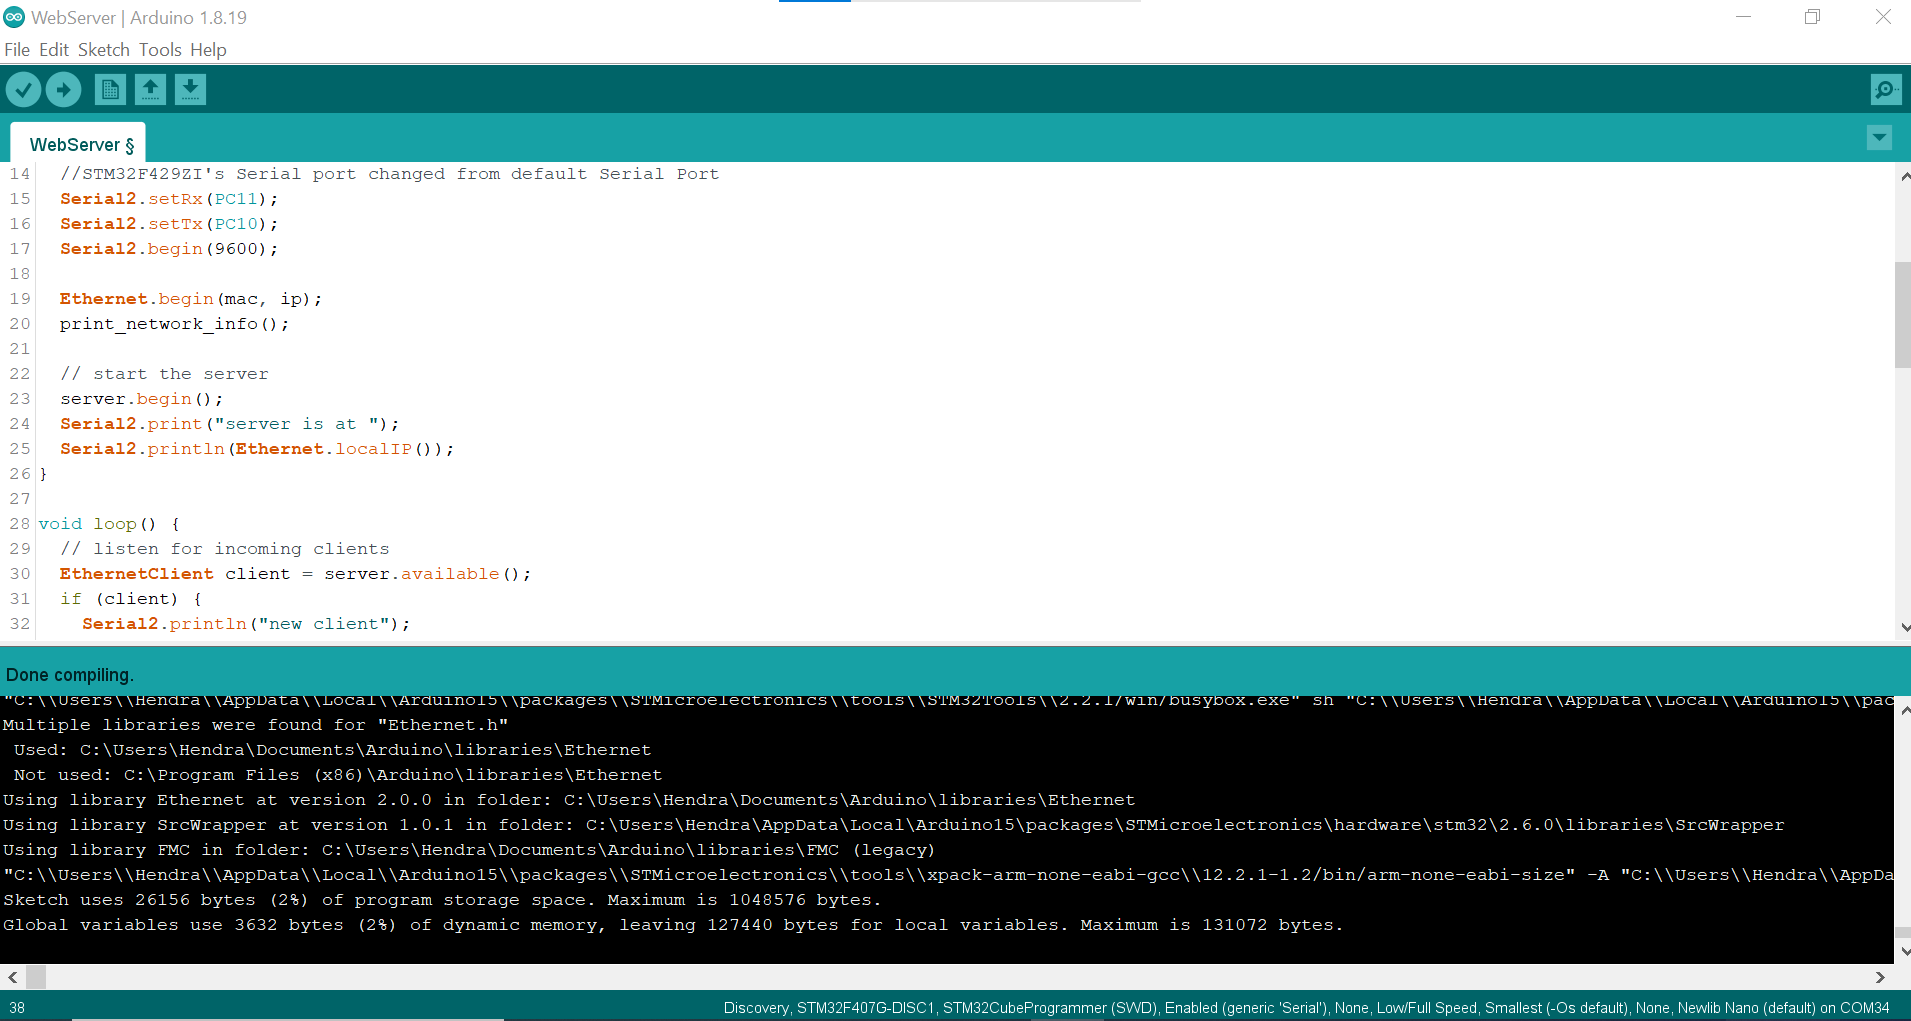1911x1021 pixels.
Task: Click the busybox.exe command console line
Action: [x=947, y=700]
